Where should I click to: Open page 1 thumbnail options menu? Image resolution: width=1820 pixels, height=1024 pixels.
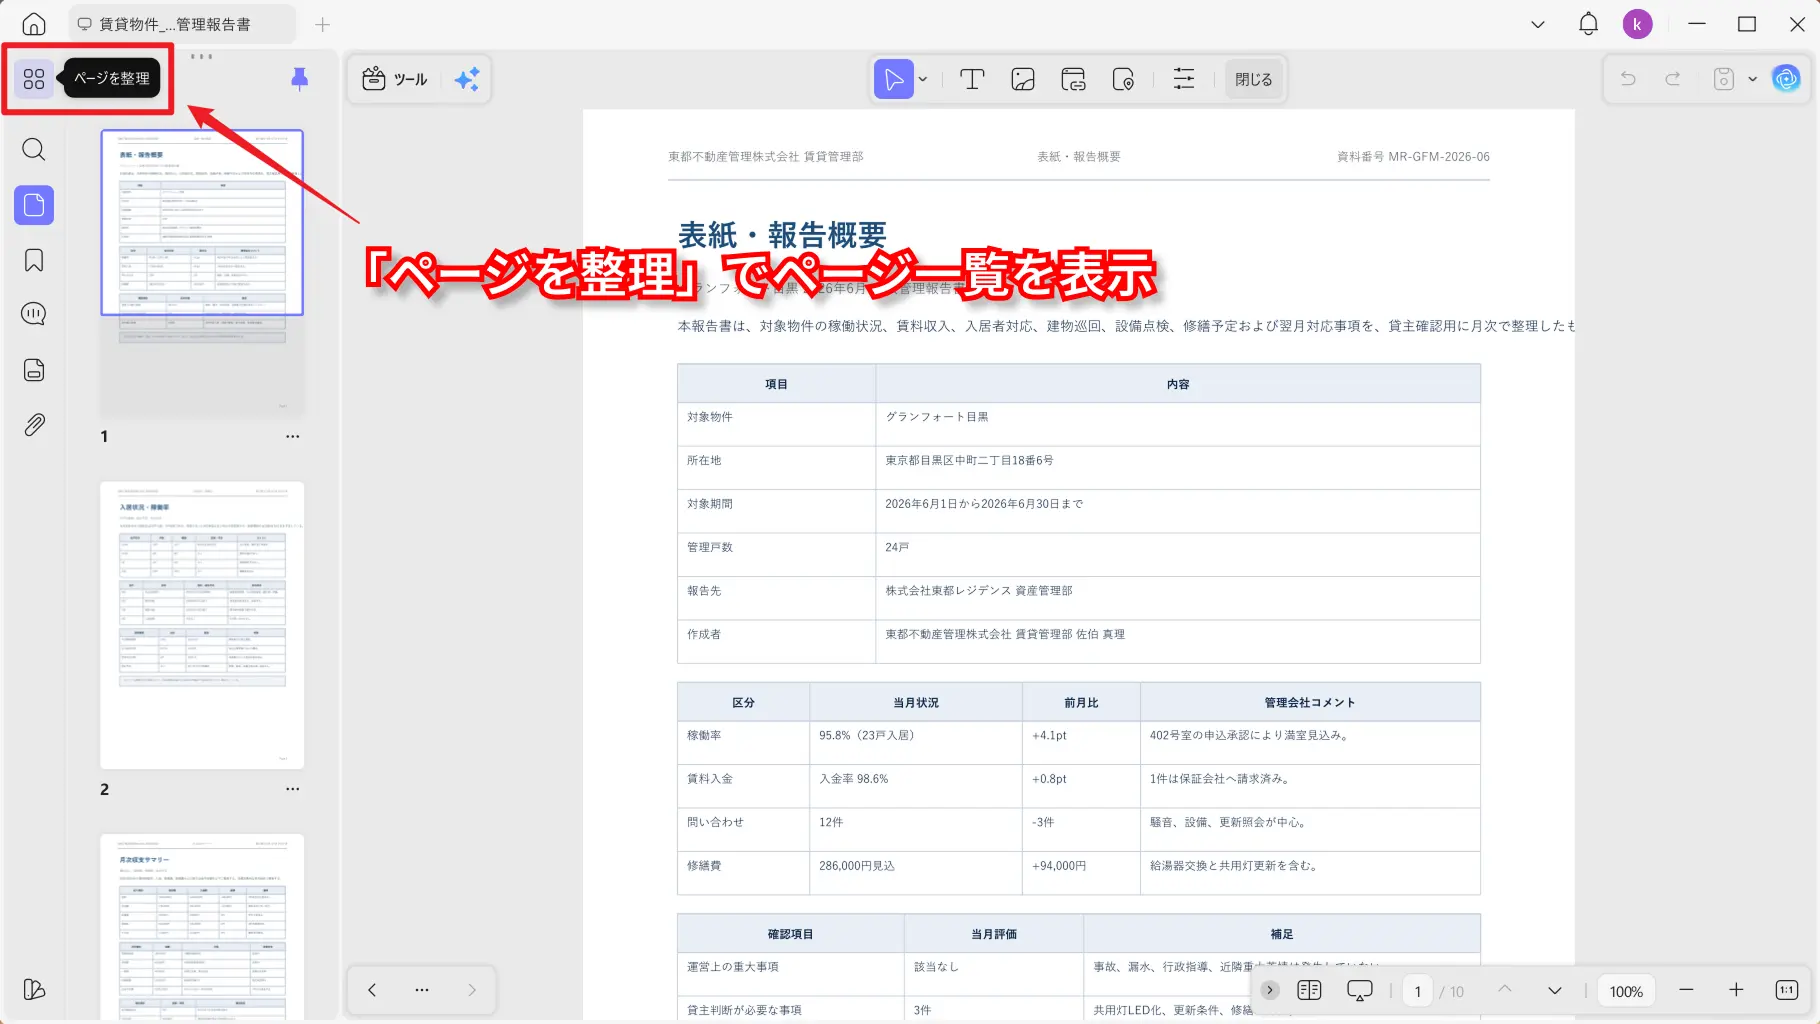pyautogui.click(x=292, y=437)
